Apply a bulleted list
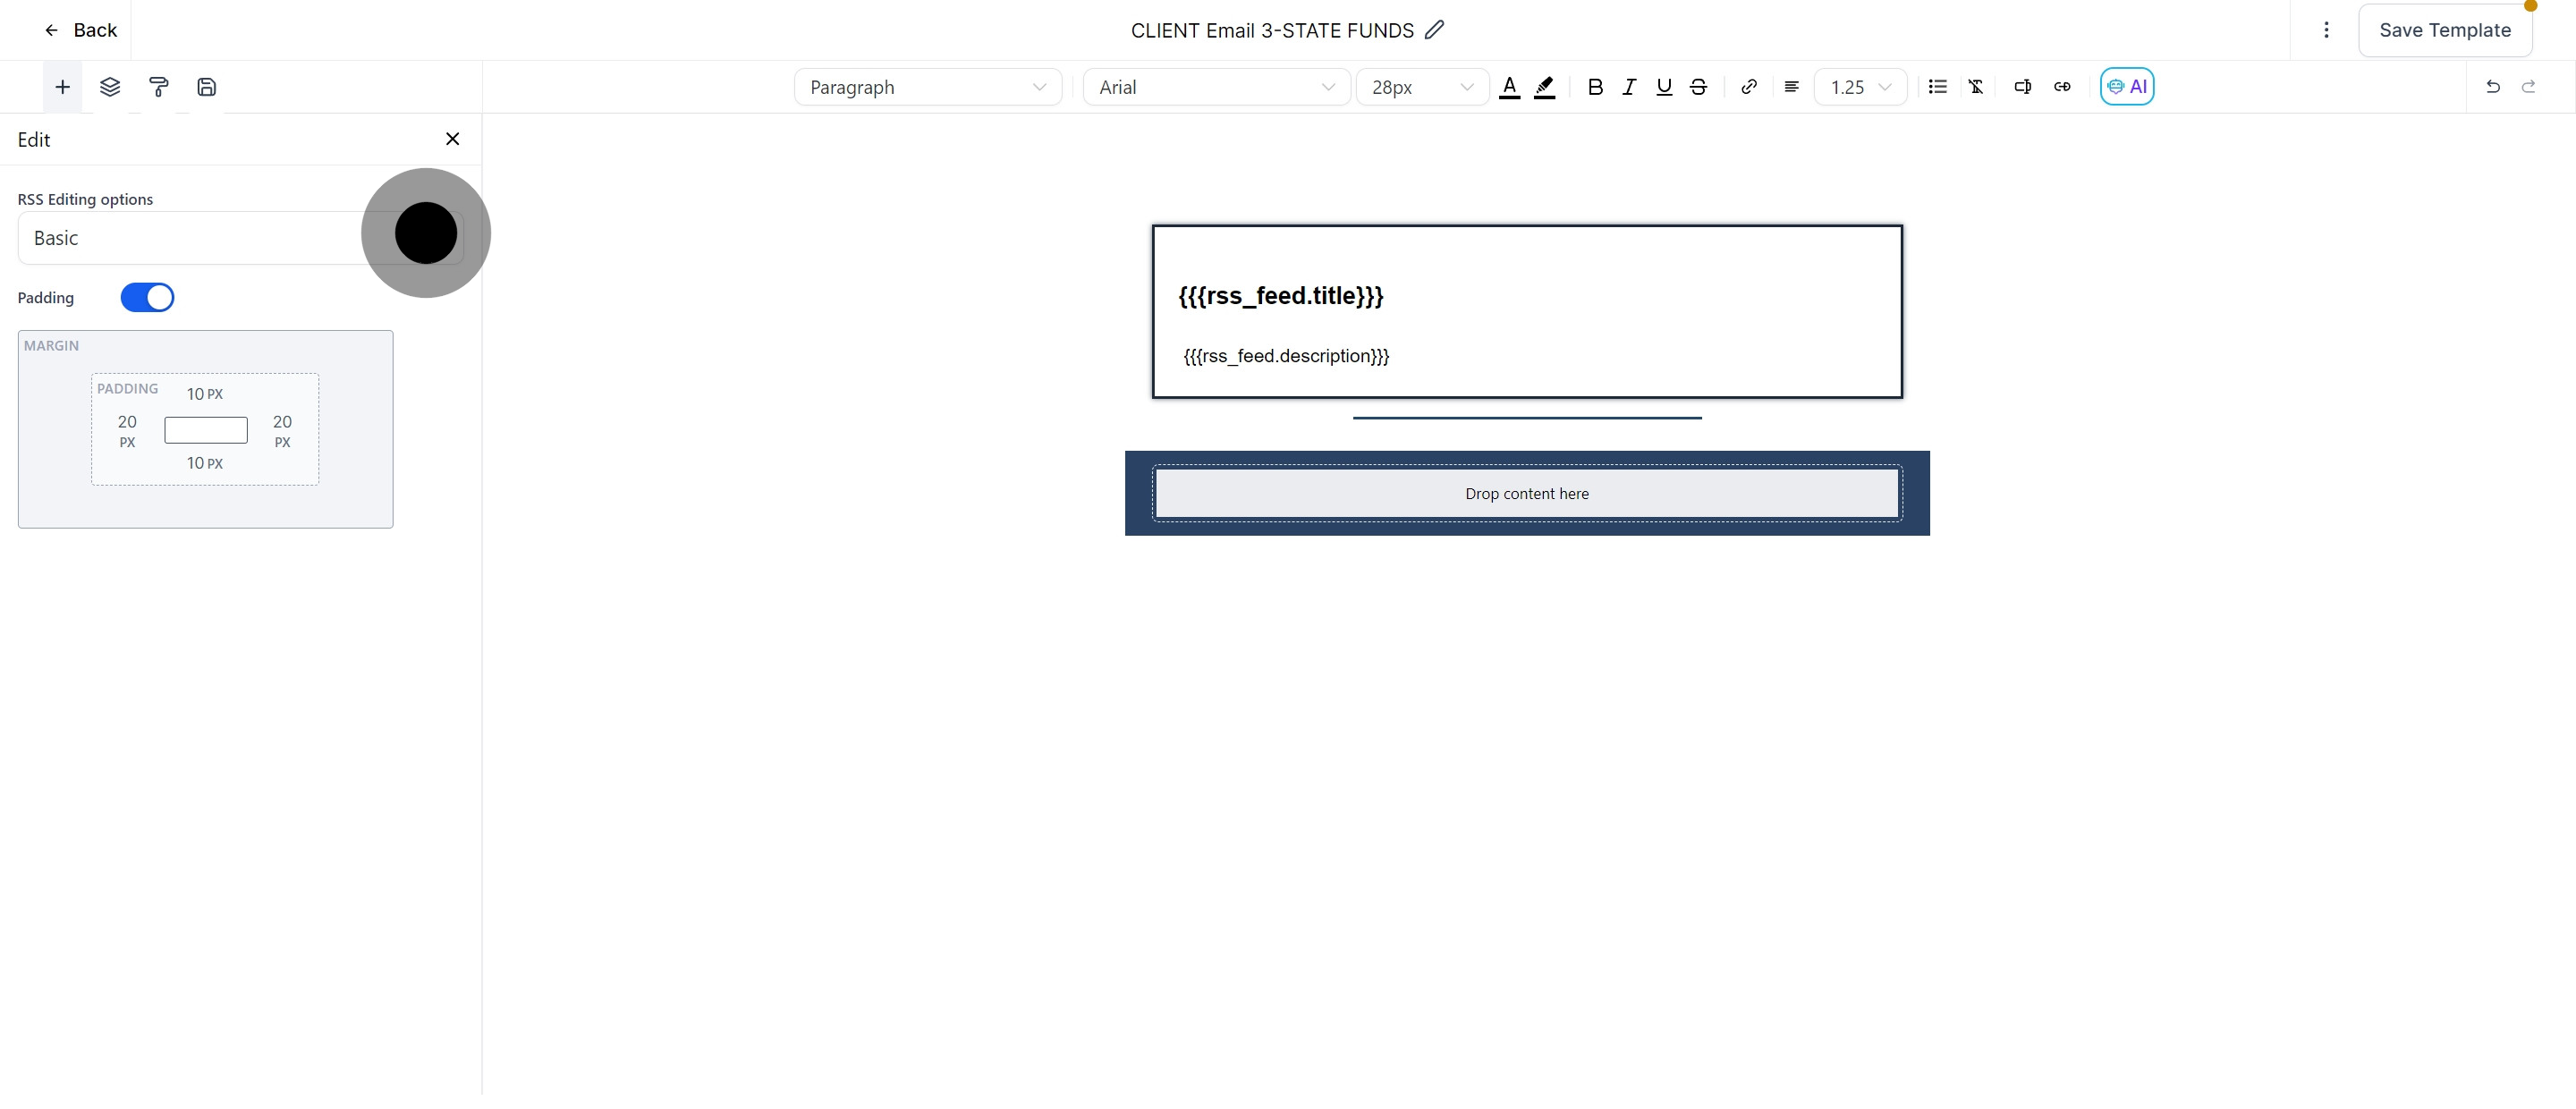The image size is (2576, 1109). coord(1938,87)
